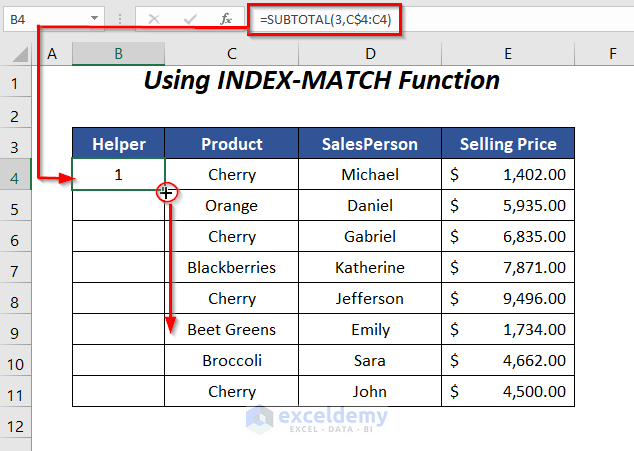Screen dimensions: 634x451
Task: Click the Helper header cell
Action: point(118,144)
